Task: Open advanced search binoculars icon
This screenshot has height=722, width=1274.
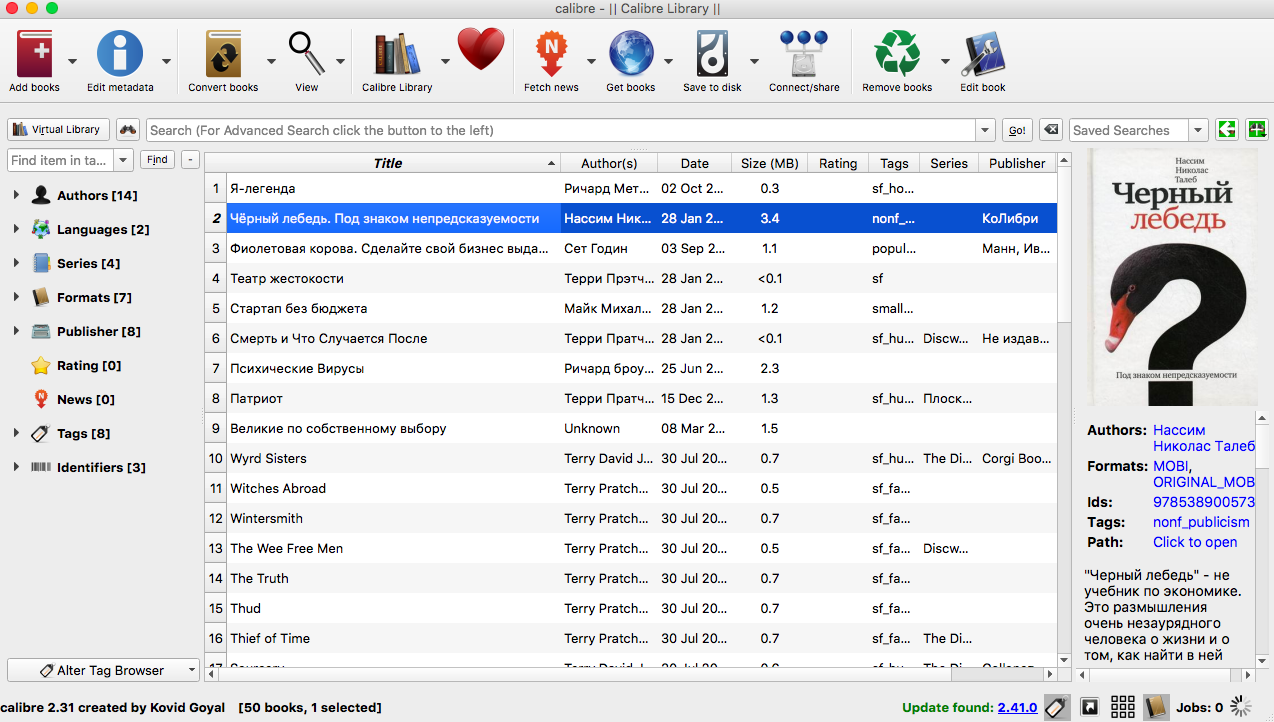Action: (x=128, y=130)
